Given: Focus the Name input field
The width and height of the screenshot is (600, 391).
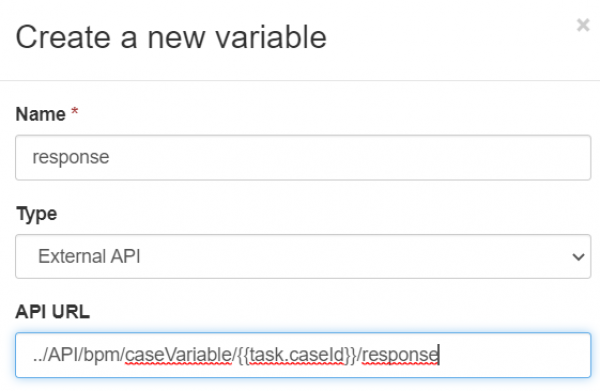Looking at the screenshot, I should pos(303,157).
